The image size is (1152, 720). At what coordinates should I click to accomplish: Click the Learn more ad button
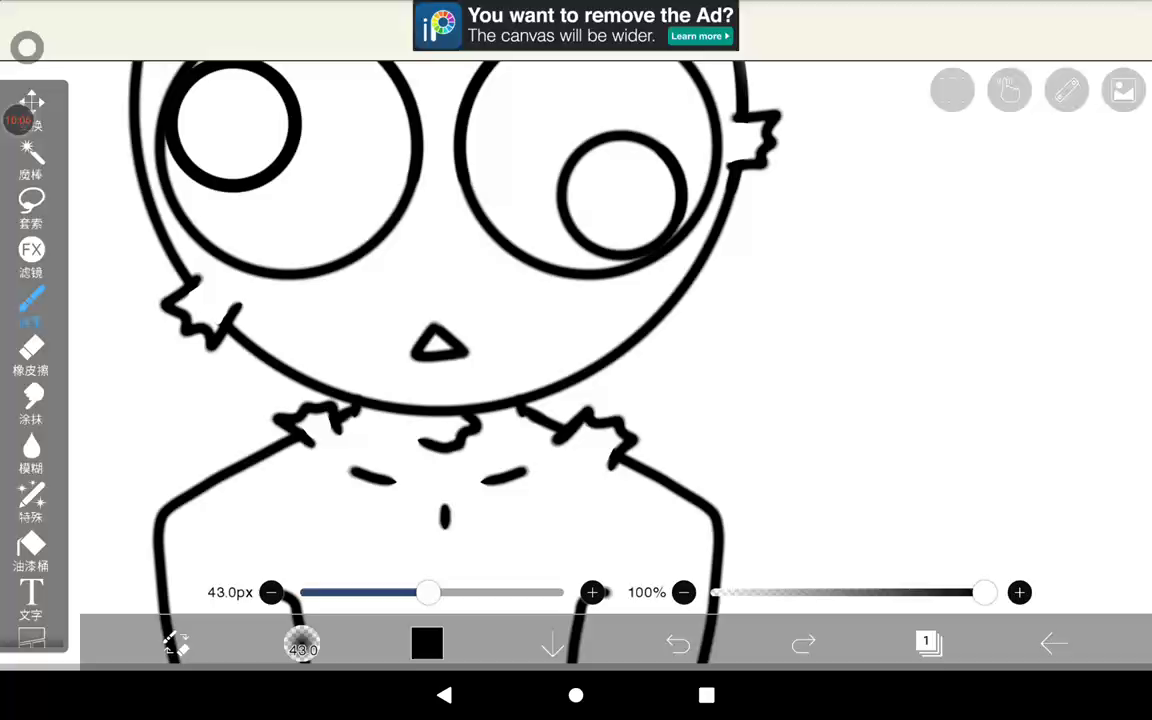[x=700, y=36]
